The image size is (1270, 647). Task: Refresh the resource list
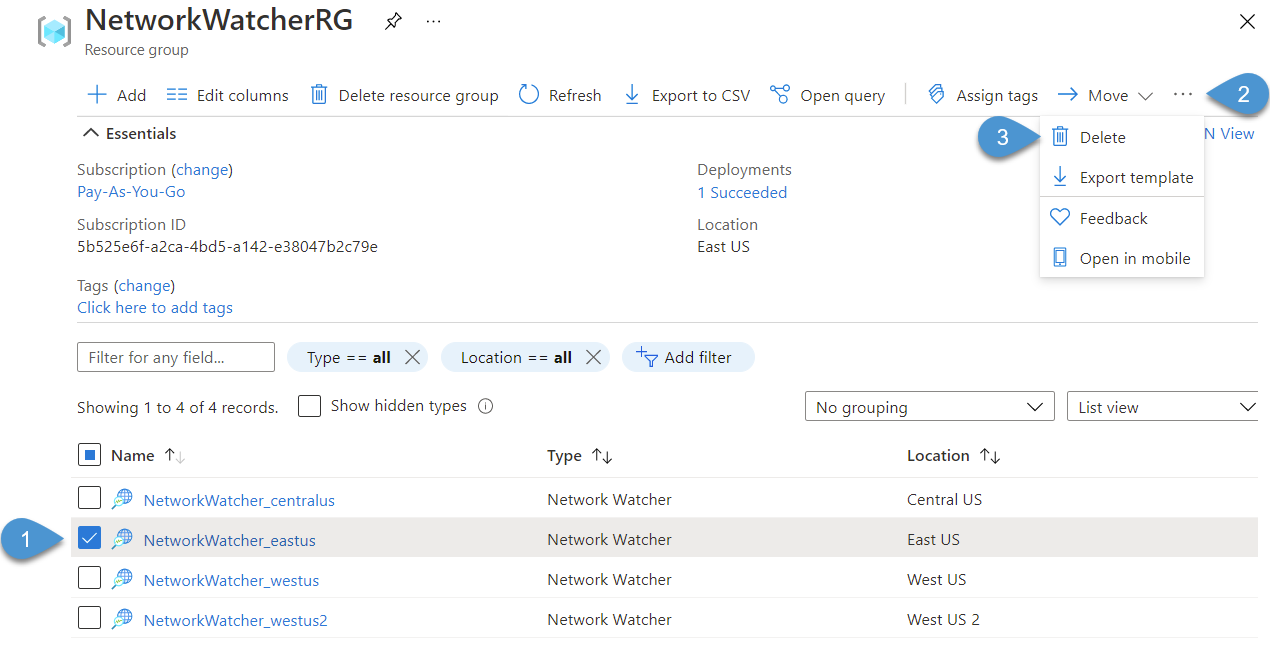[x=529, y=94]
